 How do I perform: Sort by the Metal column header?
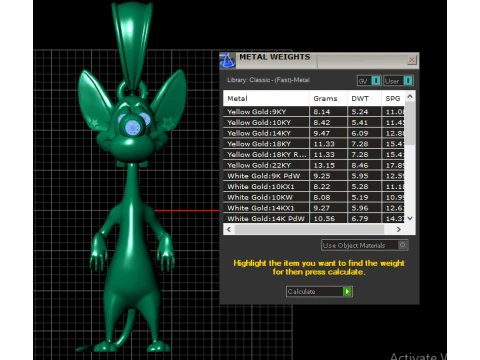pos(266,98)
